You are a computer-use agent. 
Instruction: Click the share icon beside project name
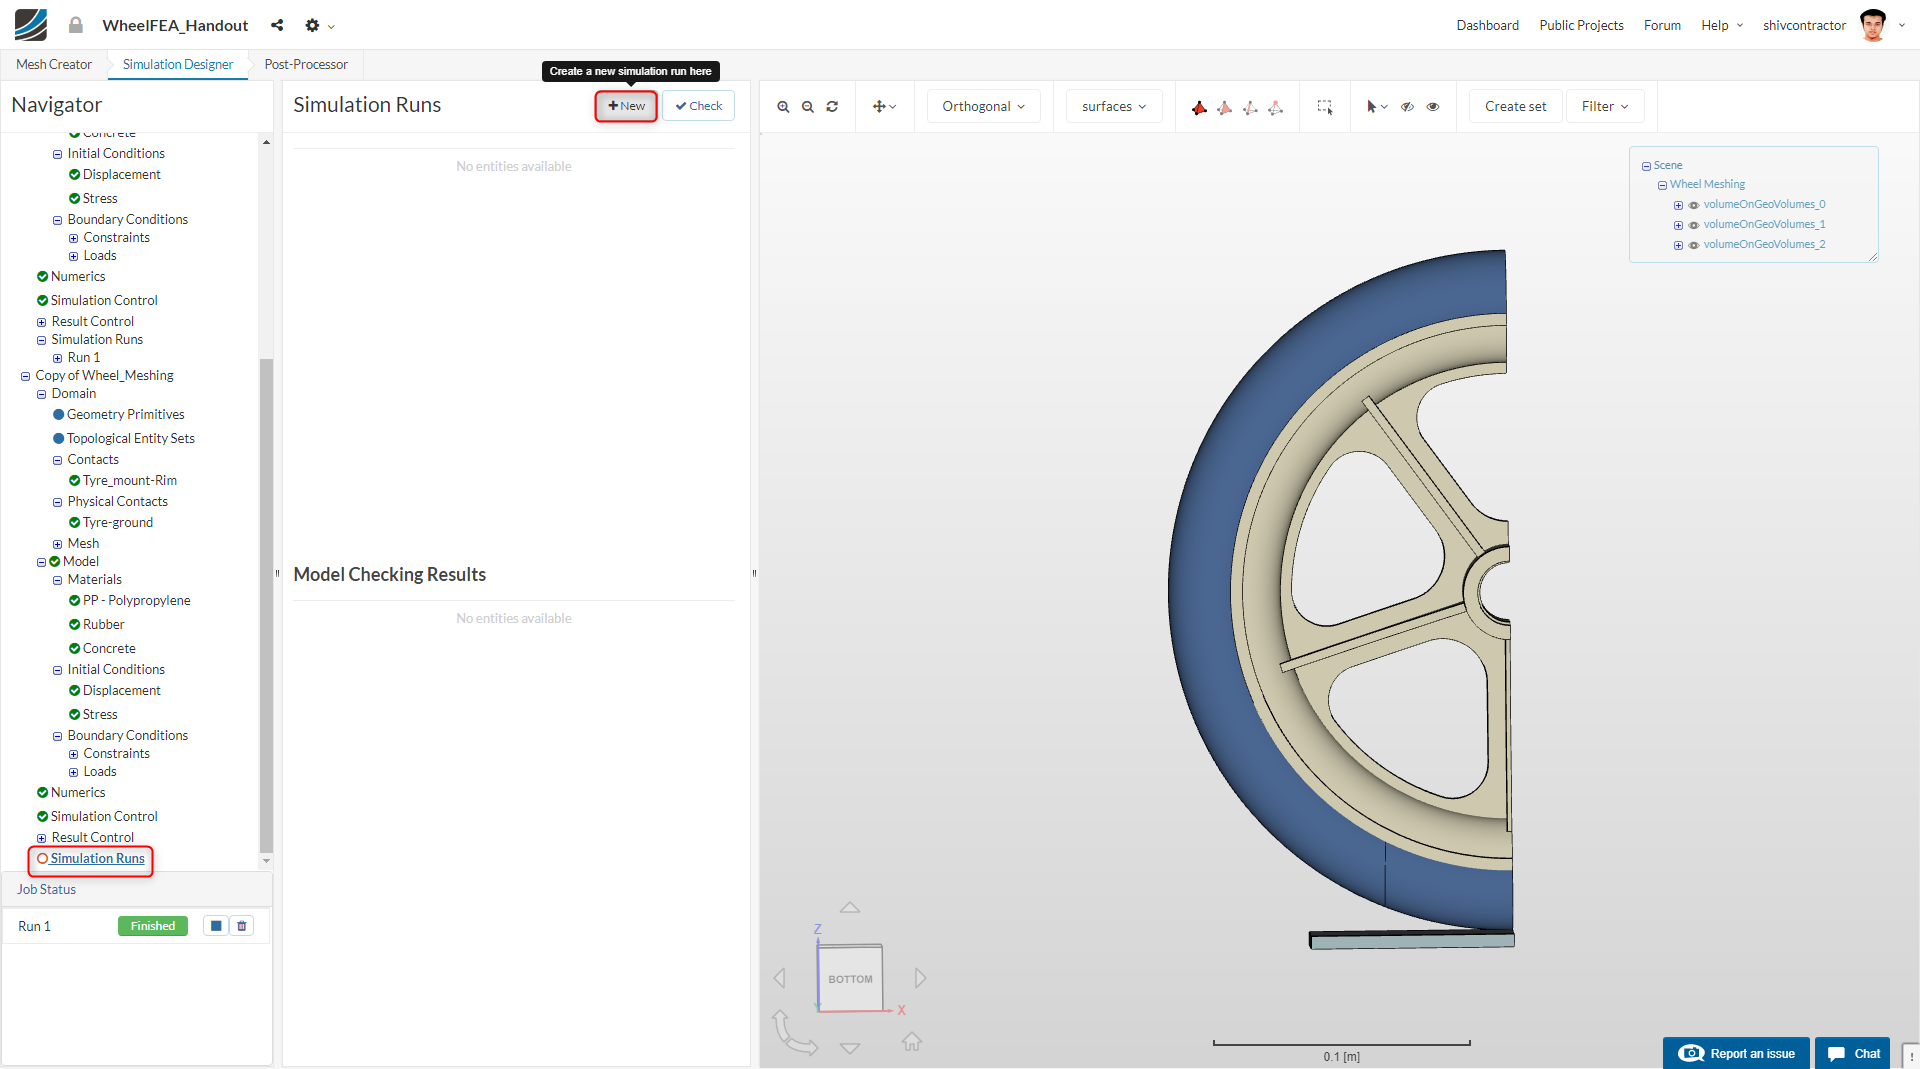(277, 25)
